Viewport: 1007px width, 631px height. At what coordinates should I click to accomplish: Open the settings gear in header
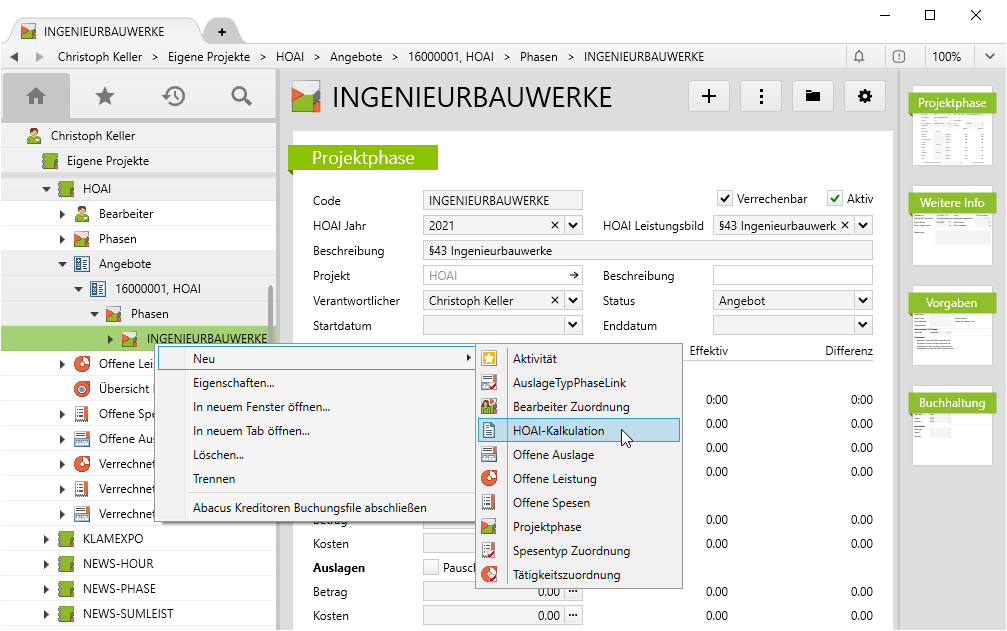click(865, 96)
